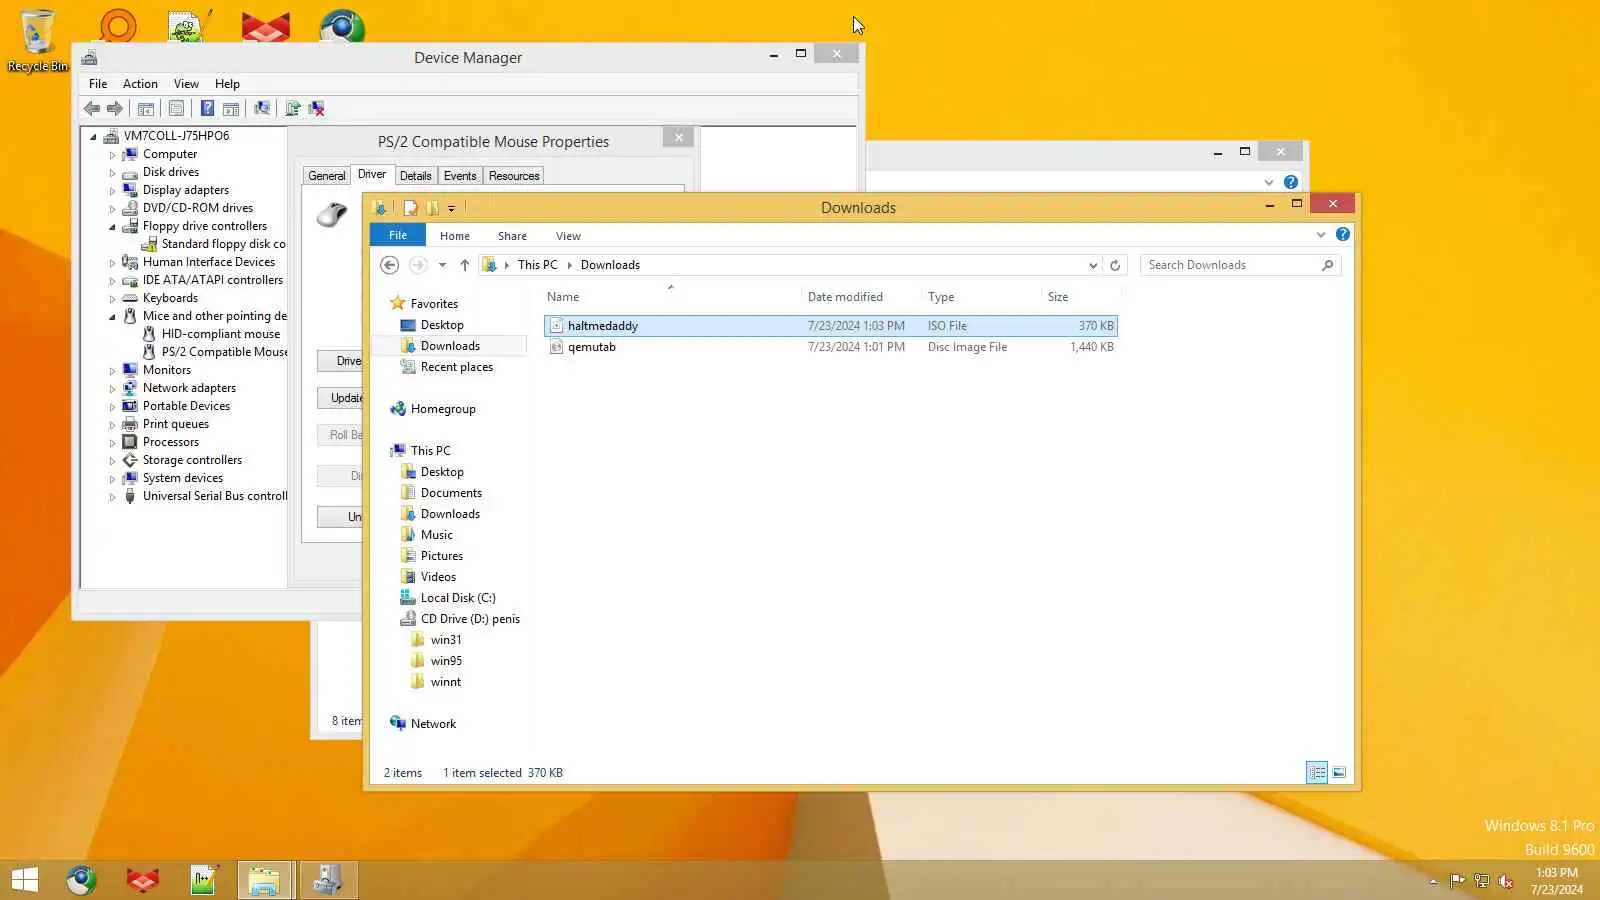Open the Home ribbon tab
This screenshot has height=900, width=1600.
tap(455, 236)
